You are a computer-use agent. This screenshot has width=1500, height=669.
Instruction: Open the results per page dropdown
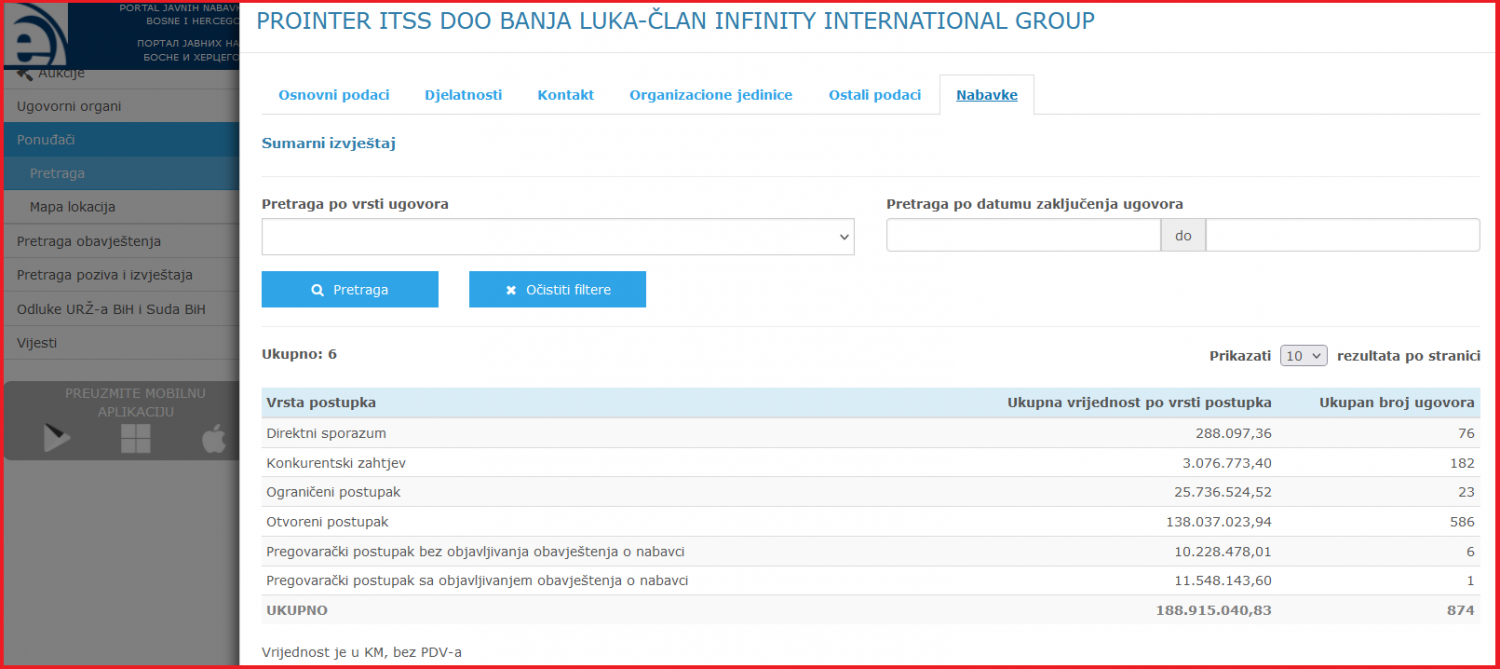tap(1304, 355)
